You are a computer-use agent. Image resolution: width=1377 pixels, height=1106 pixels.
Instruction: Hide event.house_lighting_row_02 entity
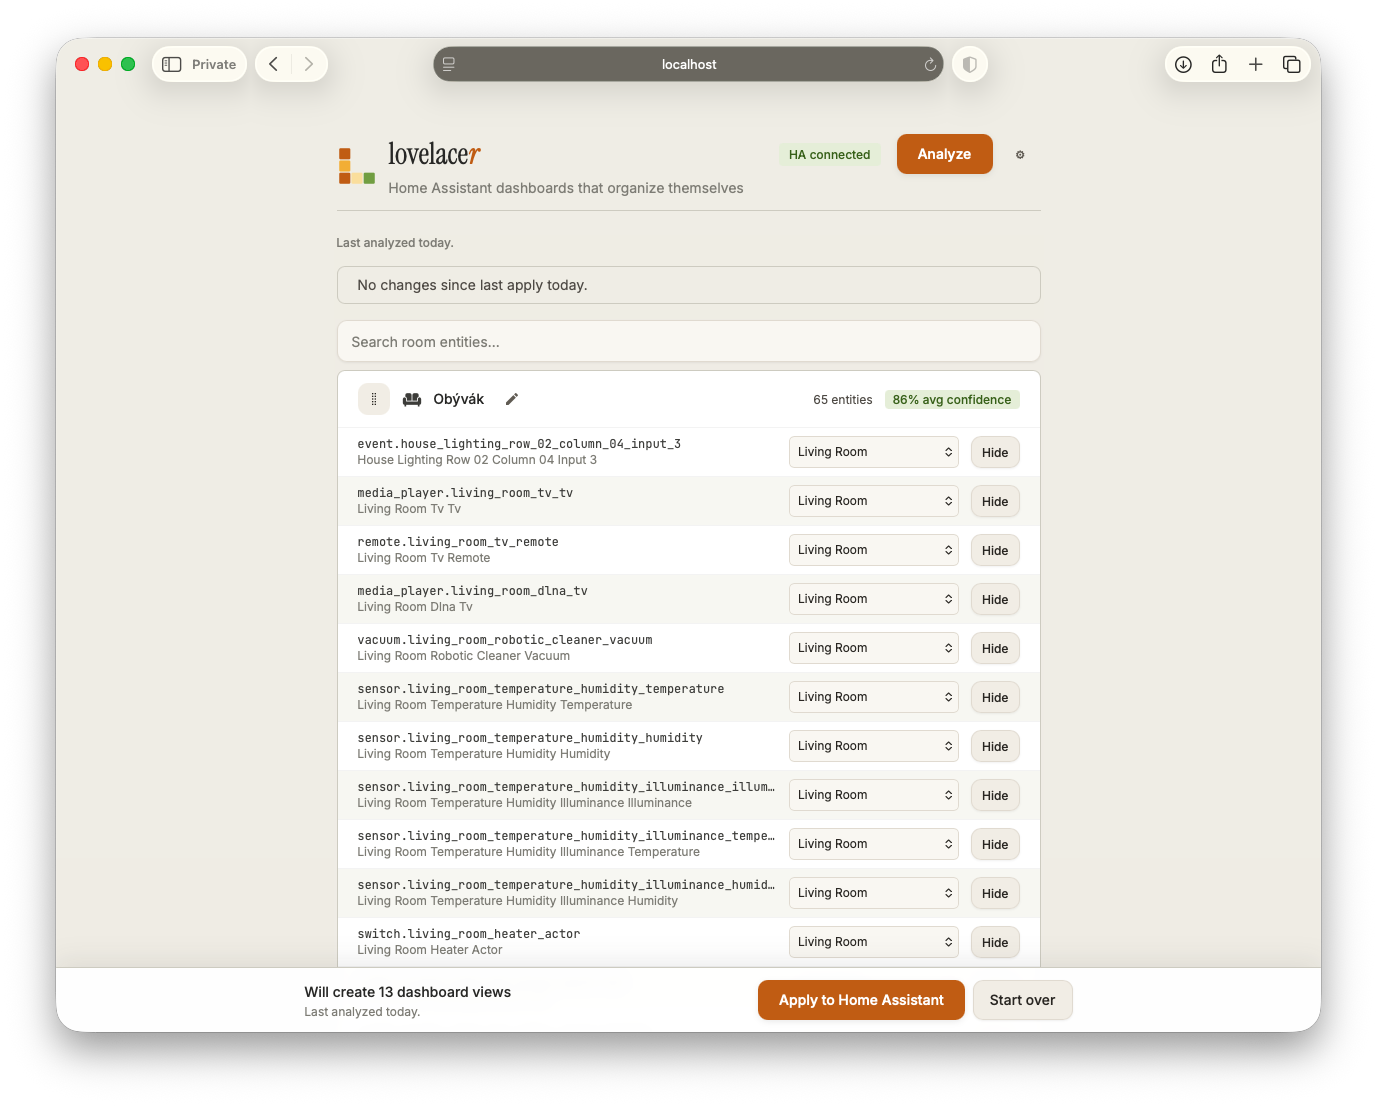(995, 452)
